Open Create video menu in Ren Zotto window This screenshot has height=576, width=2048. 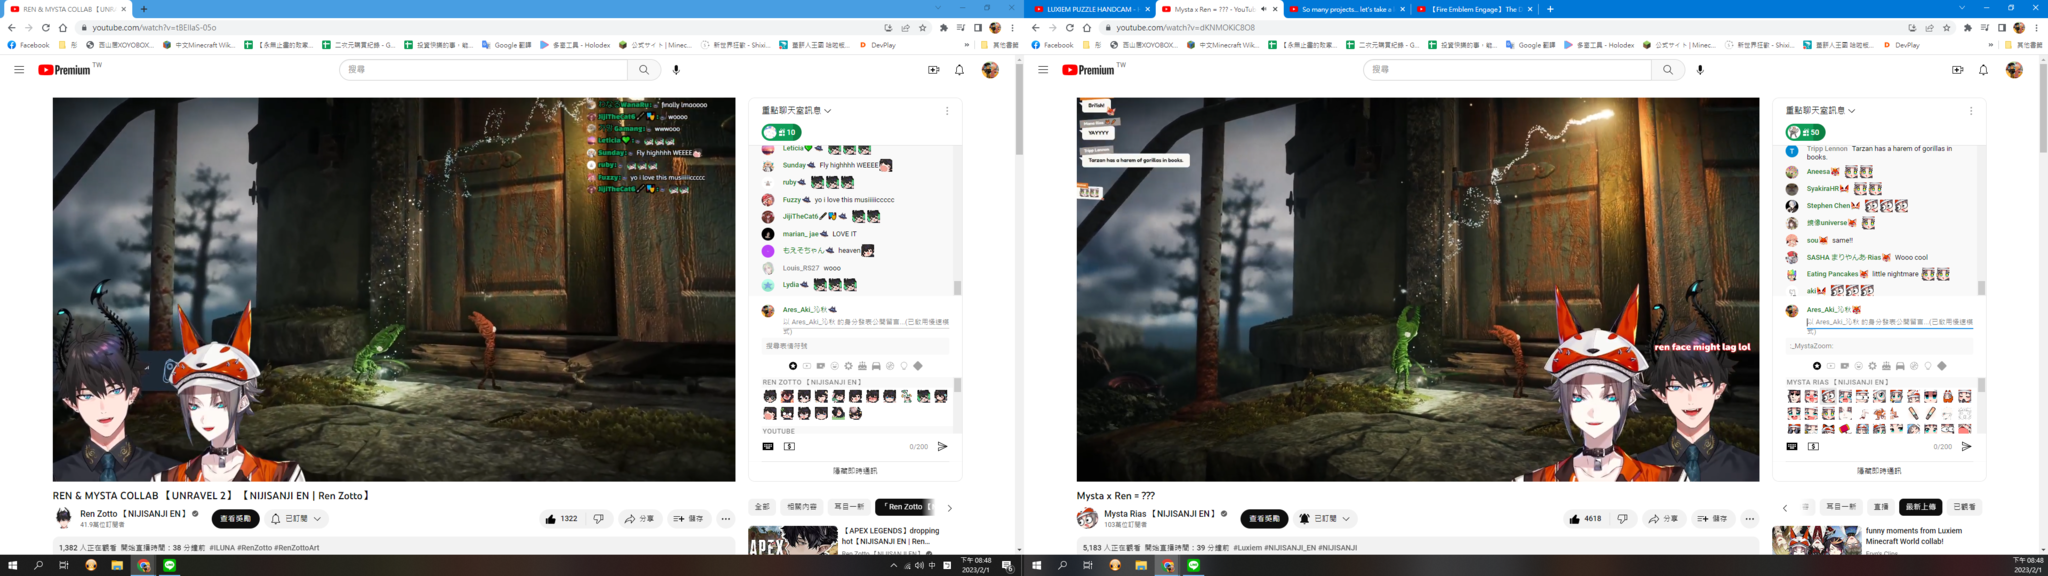(933, 70)
